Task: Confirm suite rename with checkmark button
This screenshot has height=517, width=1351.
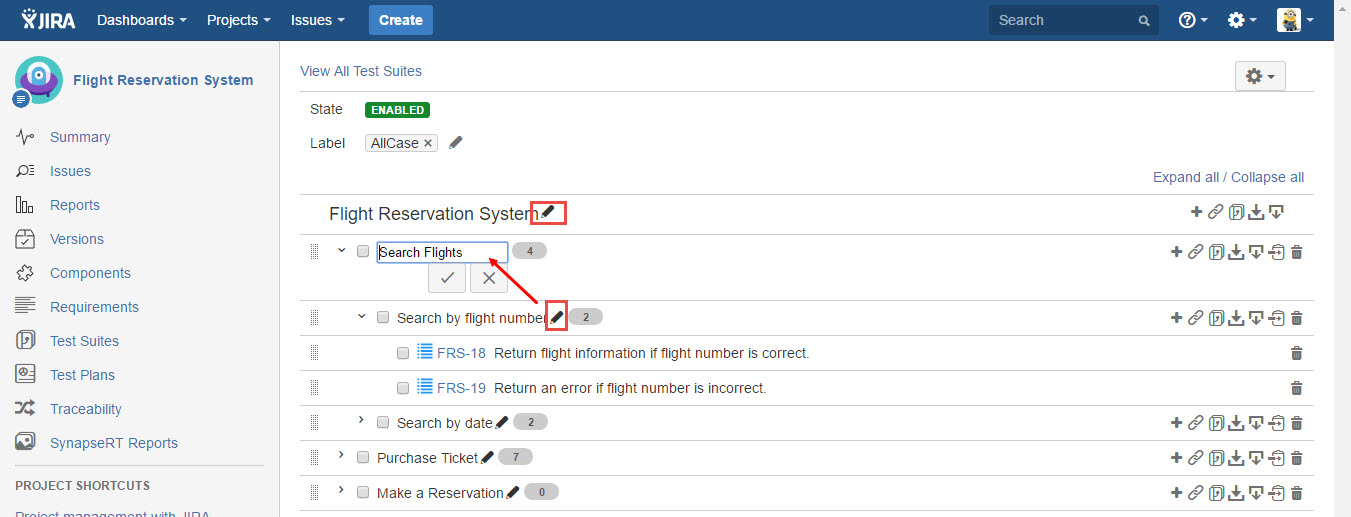Action: click(x=447, y=278)
